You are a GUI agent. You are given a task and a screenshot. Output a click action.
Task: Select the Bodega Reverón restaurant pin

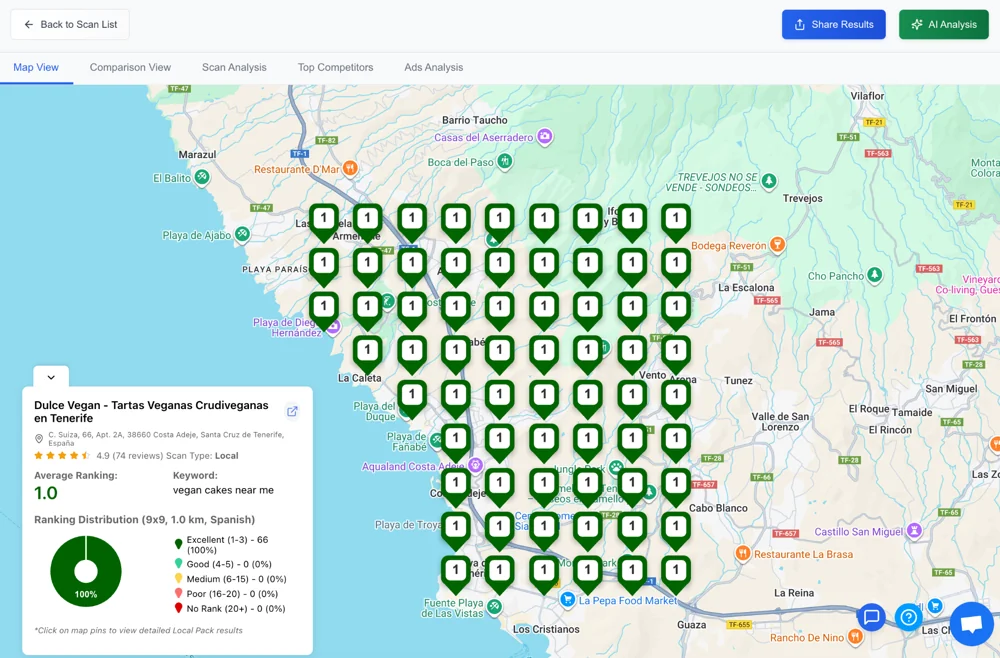pyautogui.click(x=778, y=245)
